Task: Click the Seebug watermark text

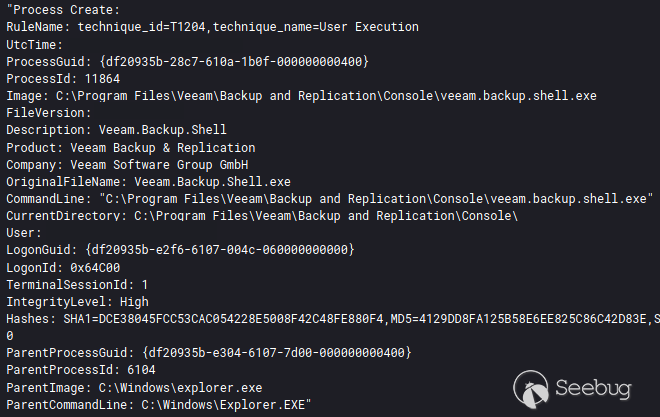Action: (592, 388)
